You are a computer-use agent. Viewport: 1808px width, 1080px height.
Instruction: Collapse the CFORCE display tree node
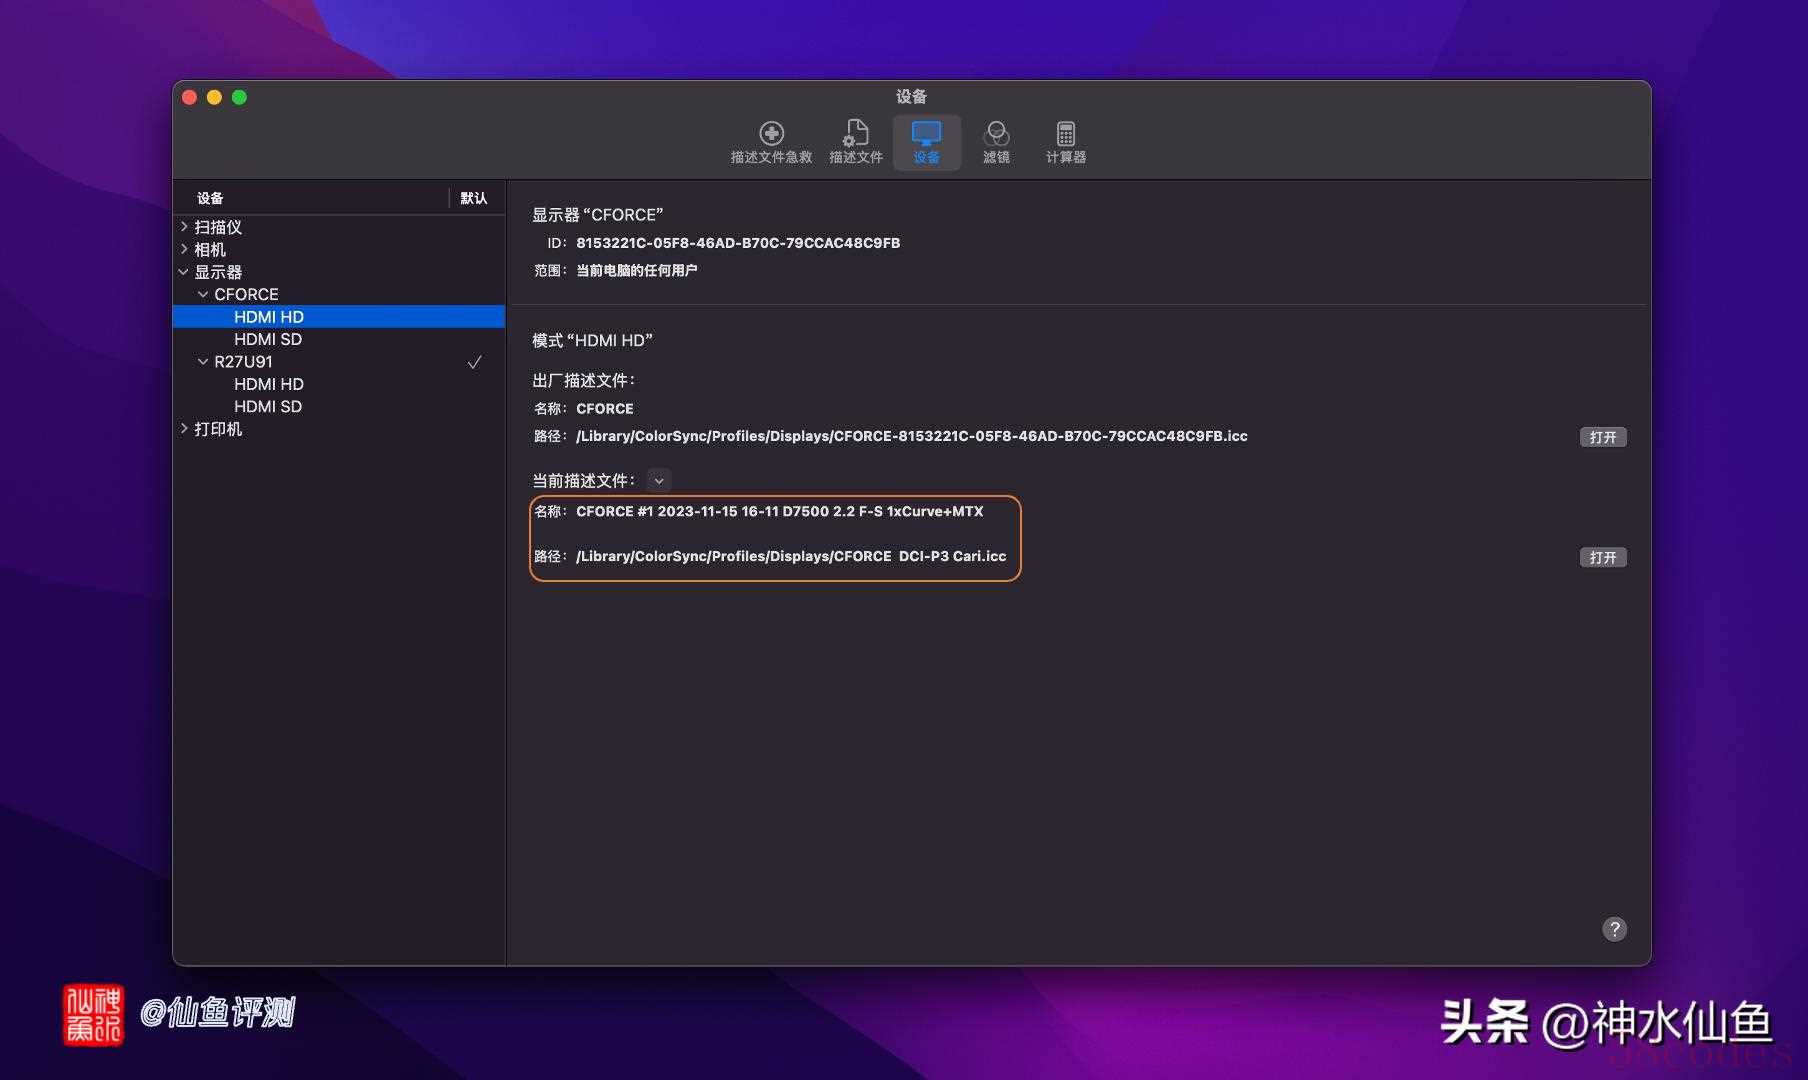point(203,294)
